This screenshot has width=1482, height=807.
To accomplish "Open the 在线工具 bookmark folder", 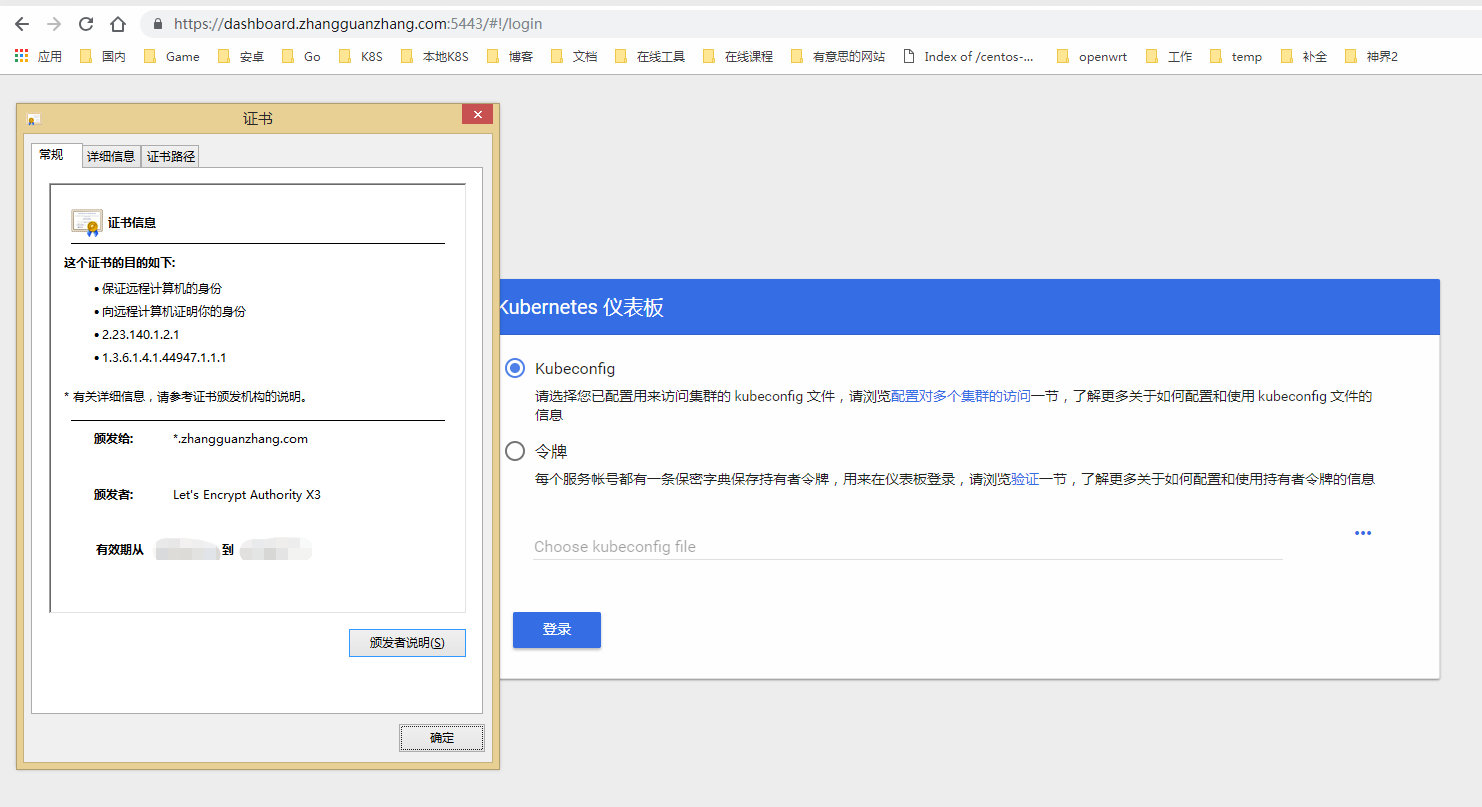I will click(x=649, y=57).
